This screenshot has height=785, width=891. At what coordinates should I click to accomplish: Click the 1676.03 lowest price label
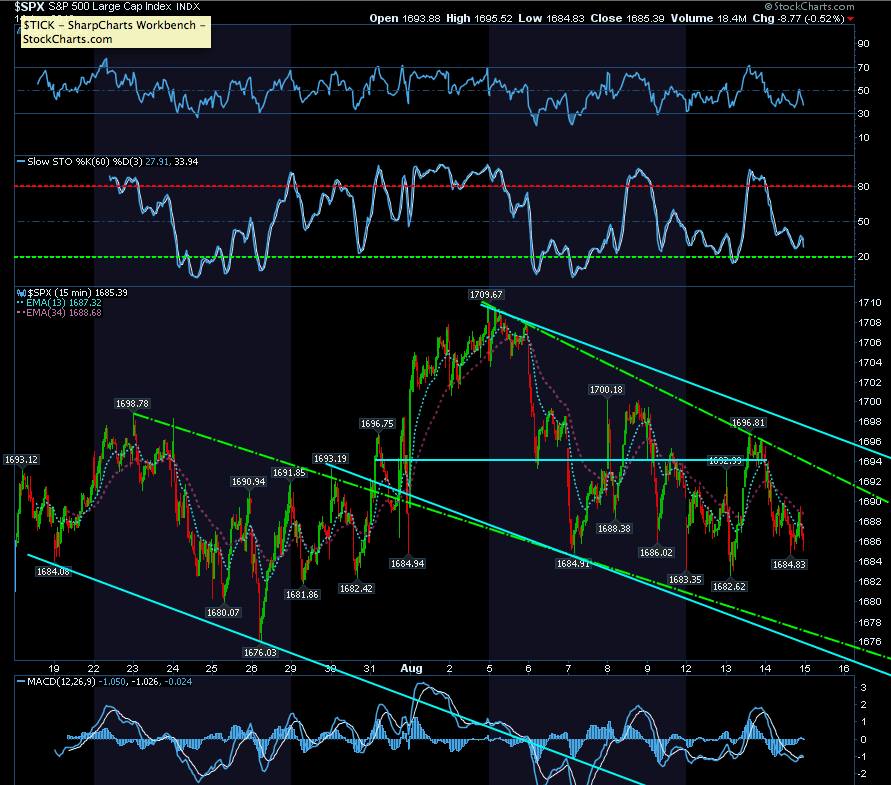pyautogui.click(x=260, y=653)
